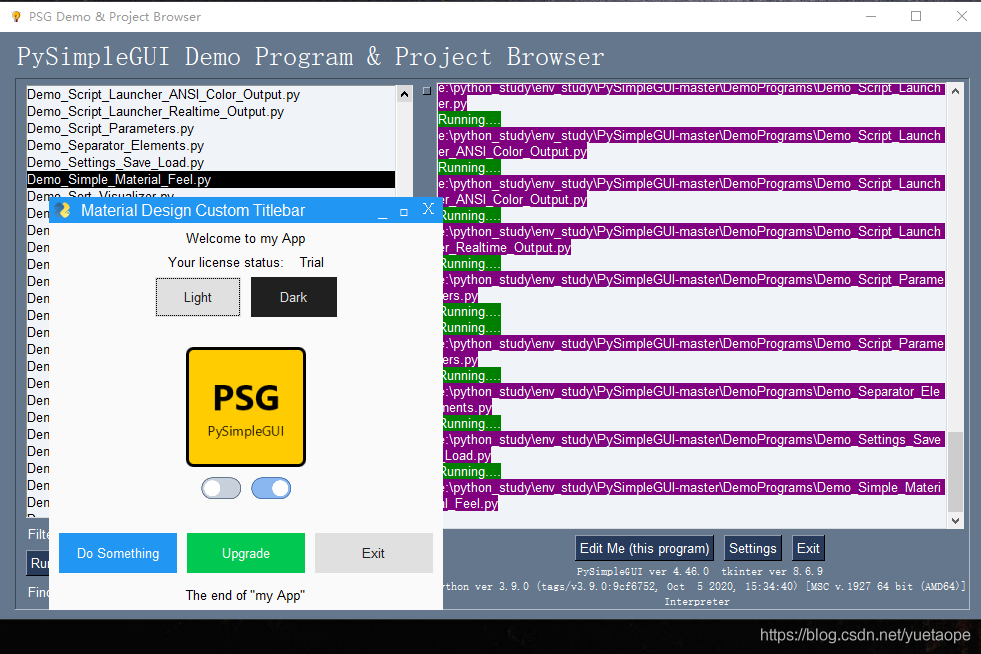Choose the Dark theme button
This screenshot has width=981, height=654.
pyautogui.click(x=293, y=297)
